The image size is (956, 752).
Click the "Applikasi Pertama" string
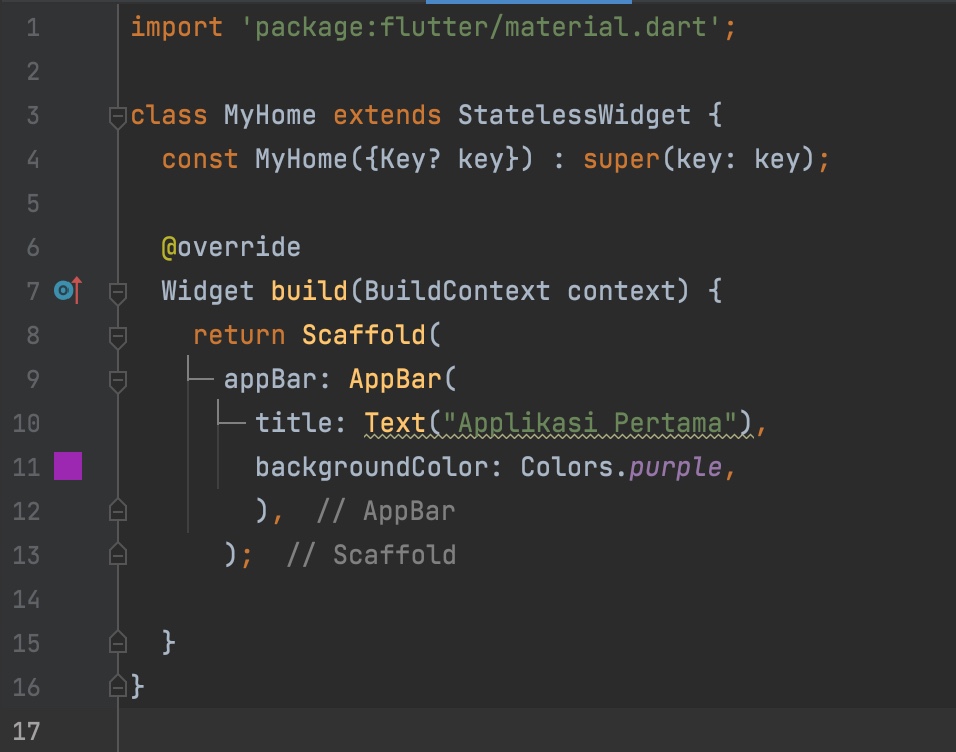point(590,423)
